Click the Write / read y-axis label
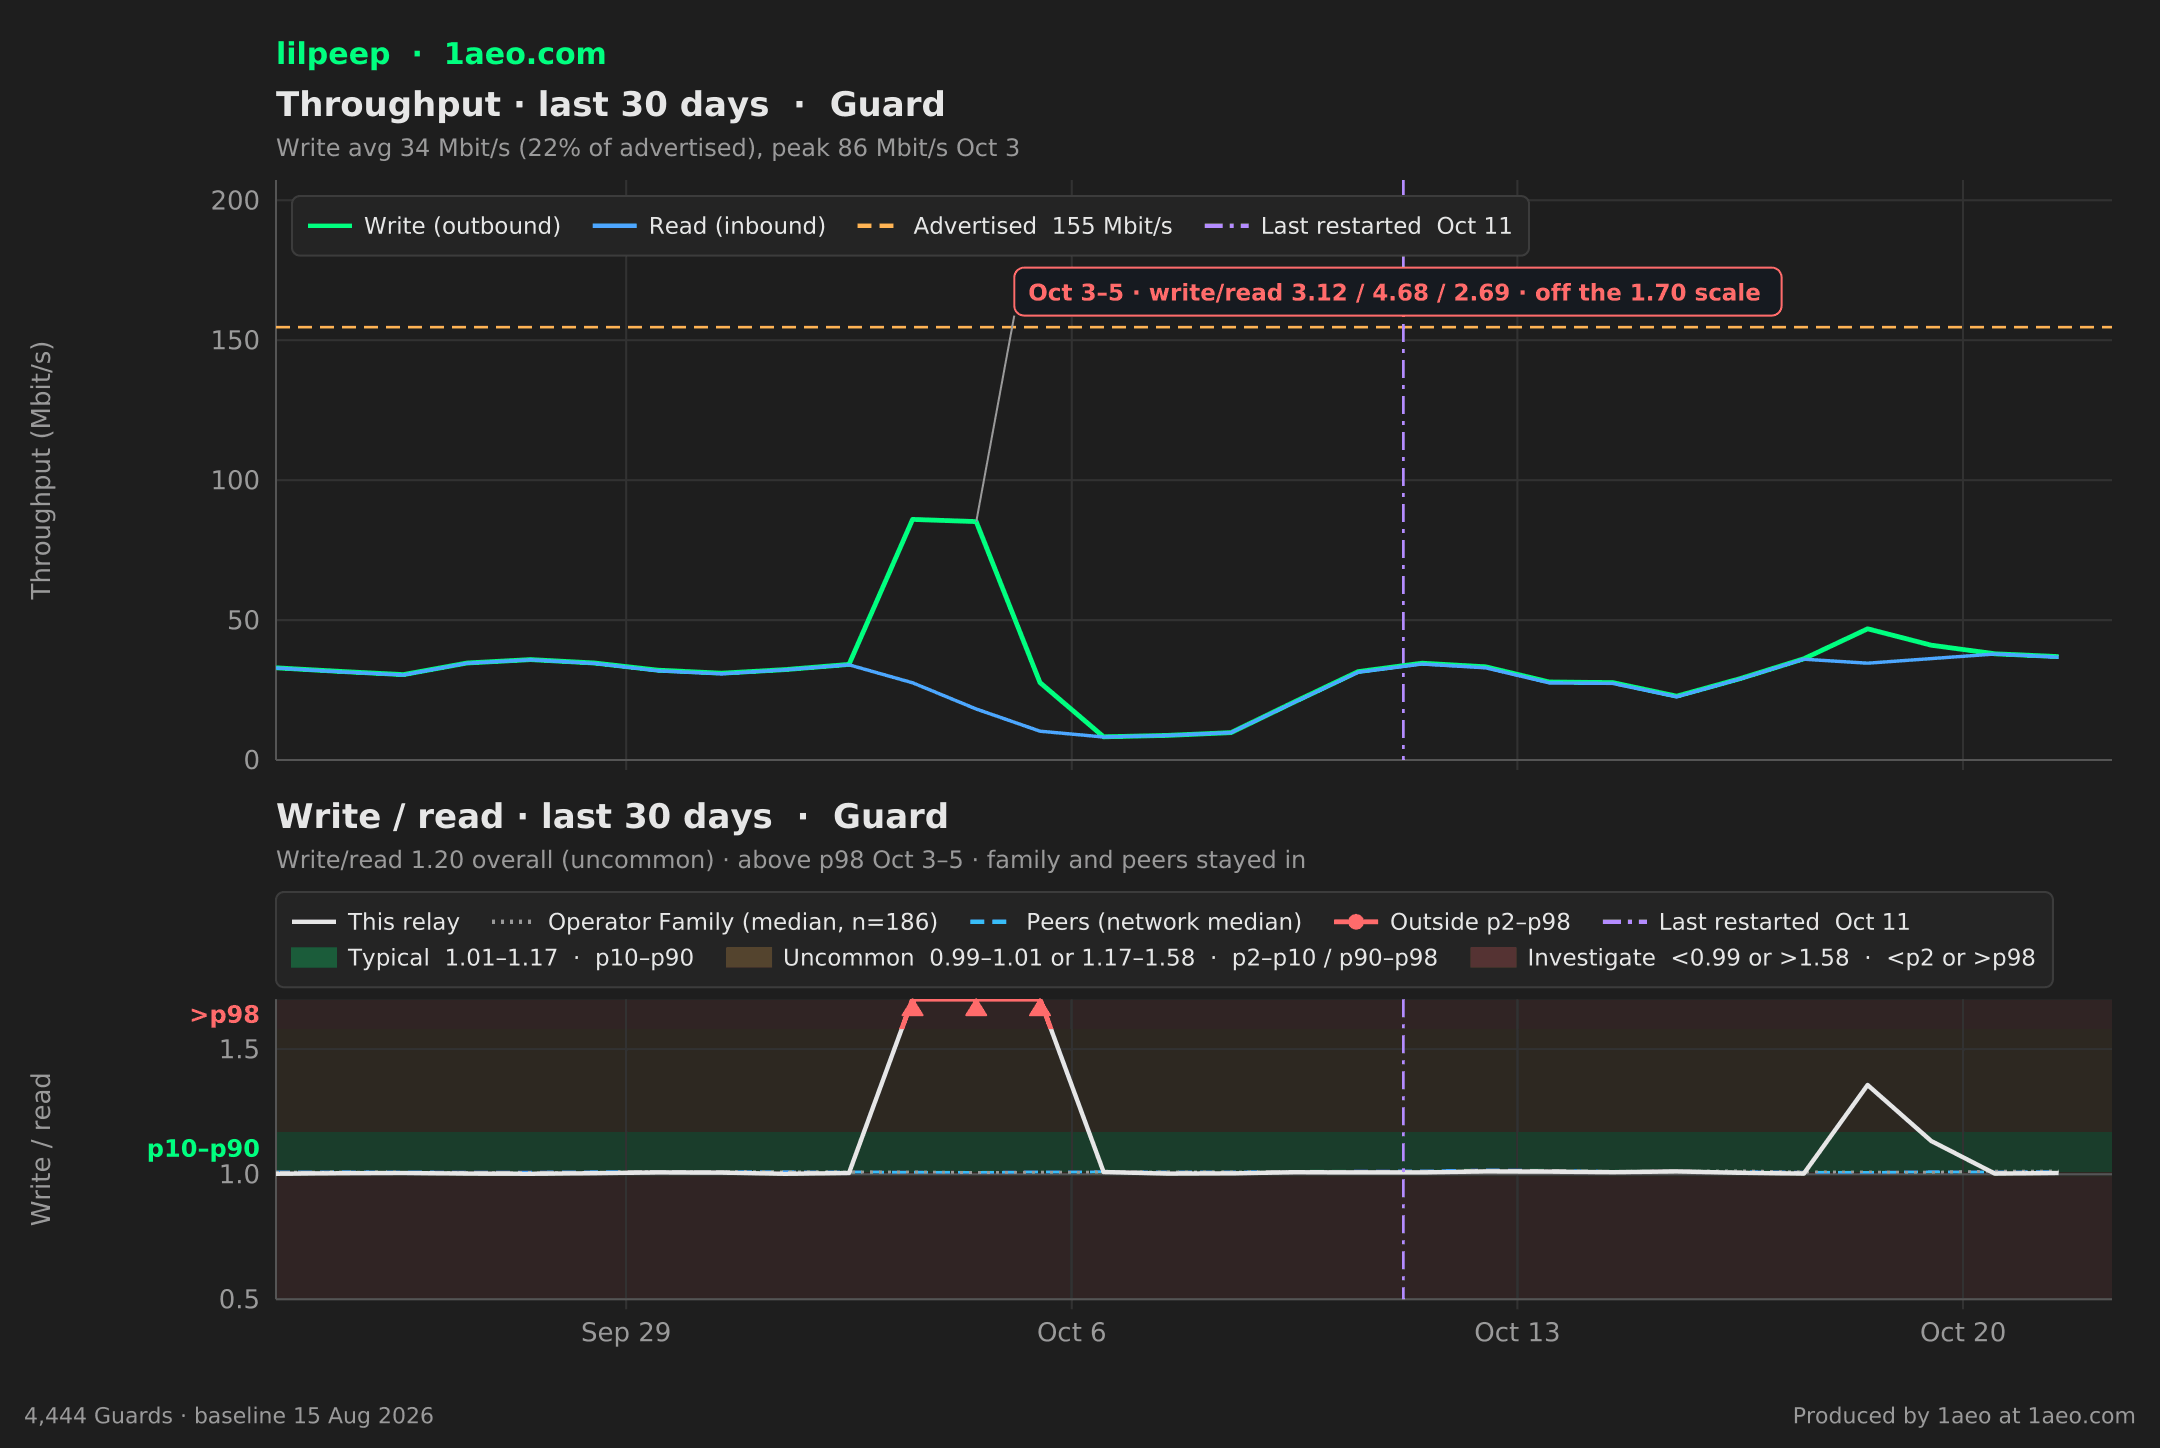2160x1448 pixels. [x=41, y=1149]
